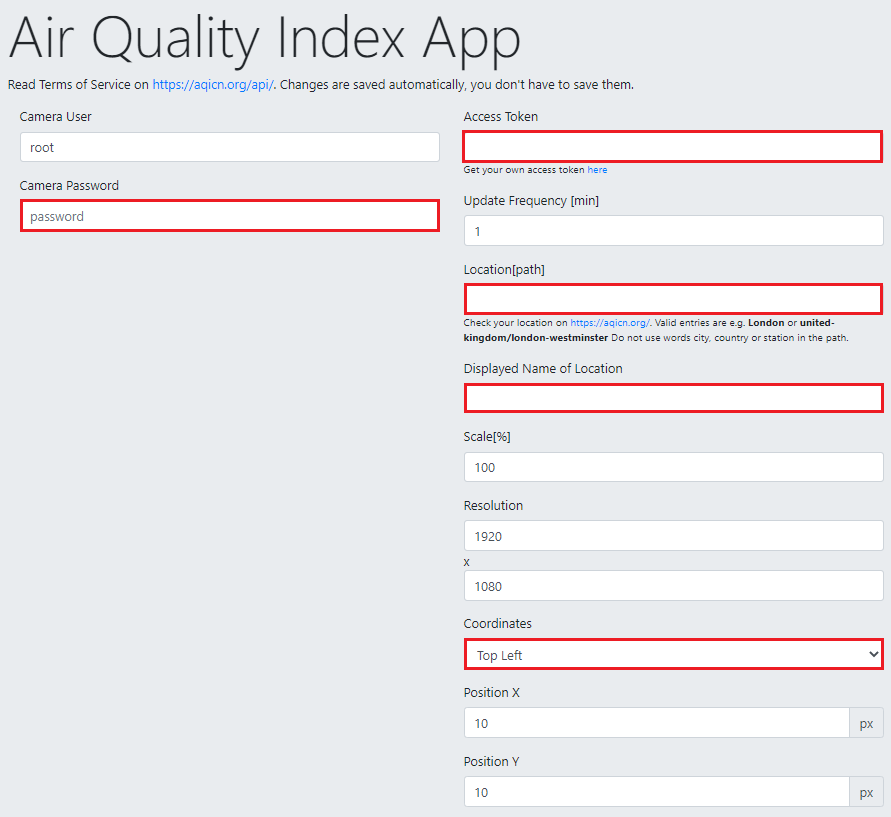891x817 pixels.
Task: Focus the Camera User field containing root
Action: [x=229, y=147]
